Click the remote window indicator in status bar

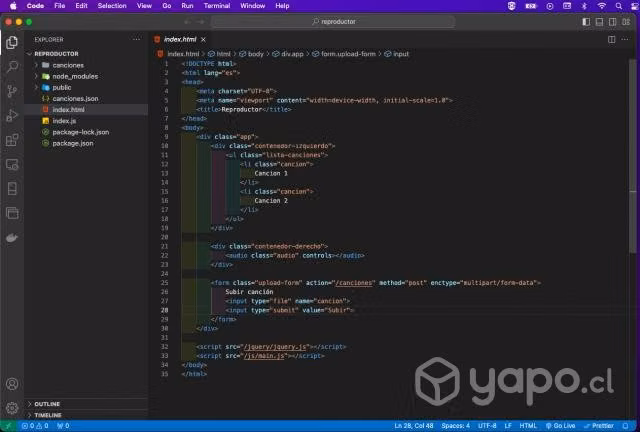coord(8,426)
